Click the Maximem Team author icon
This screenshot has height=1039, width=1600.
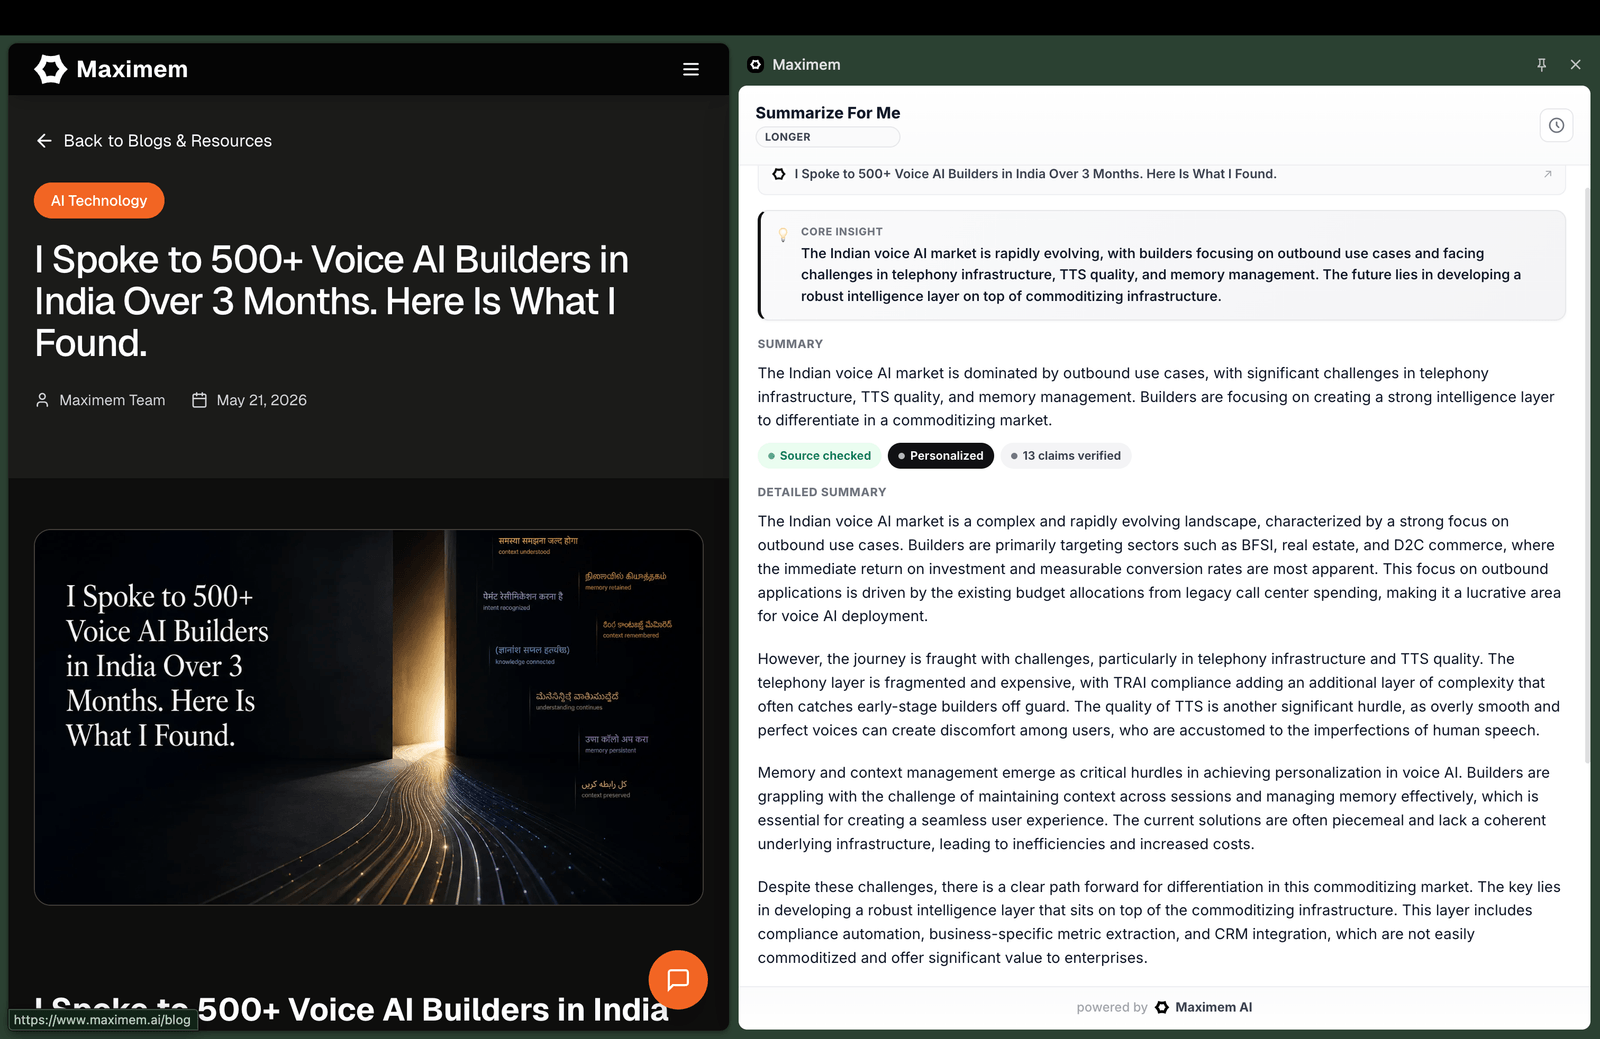(x=42, y=400)
